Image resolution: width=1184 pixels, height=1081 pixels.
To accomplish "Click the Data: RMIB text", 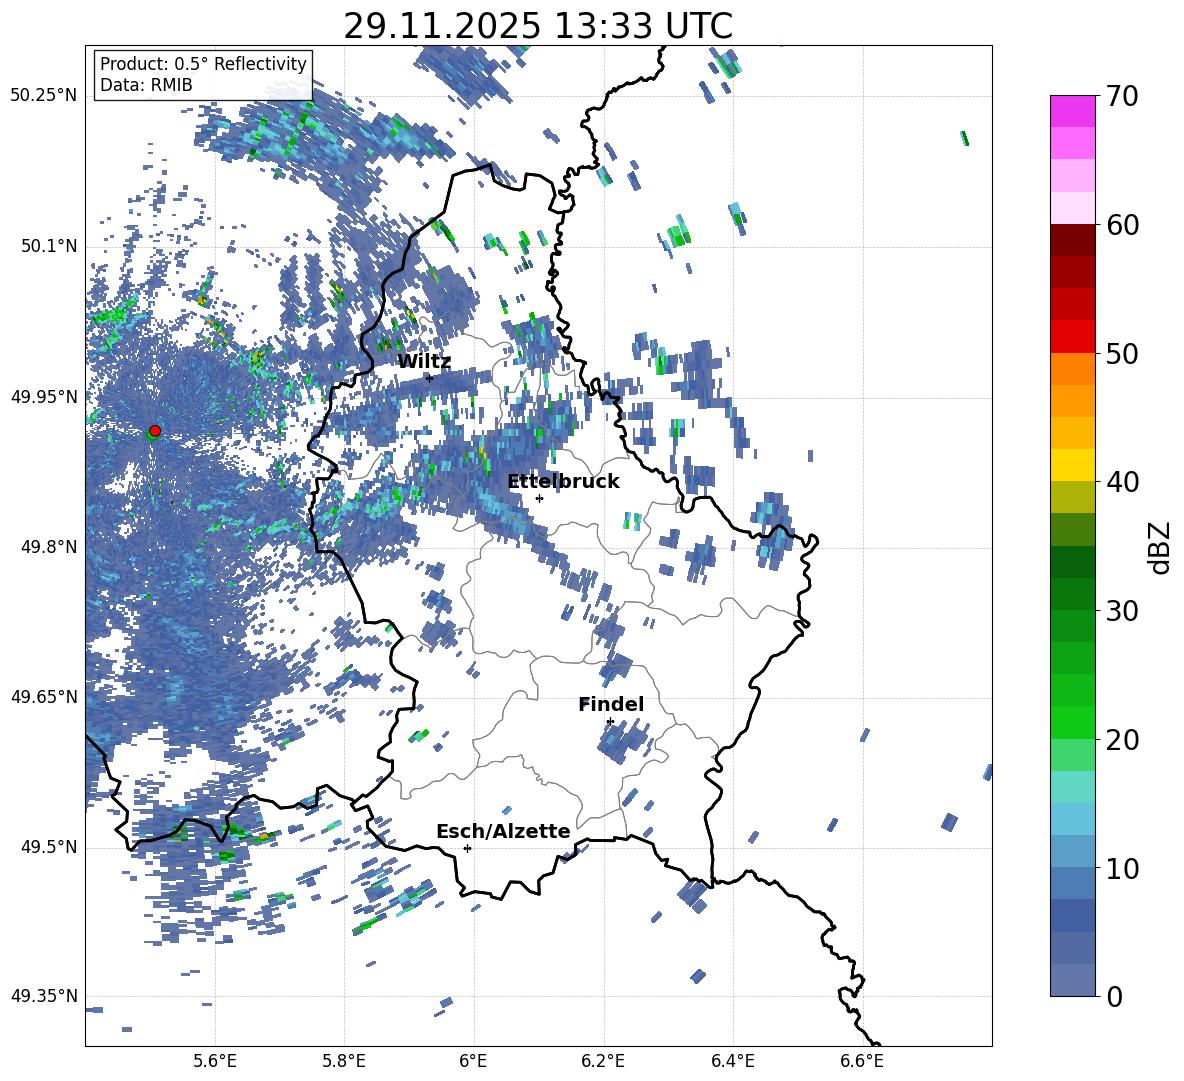I will tap(146, 85).
